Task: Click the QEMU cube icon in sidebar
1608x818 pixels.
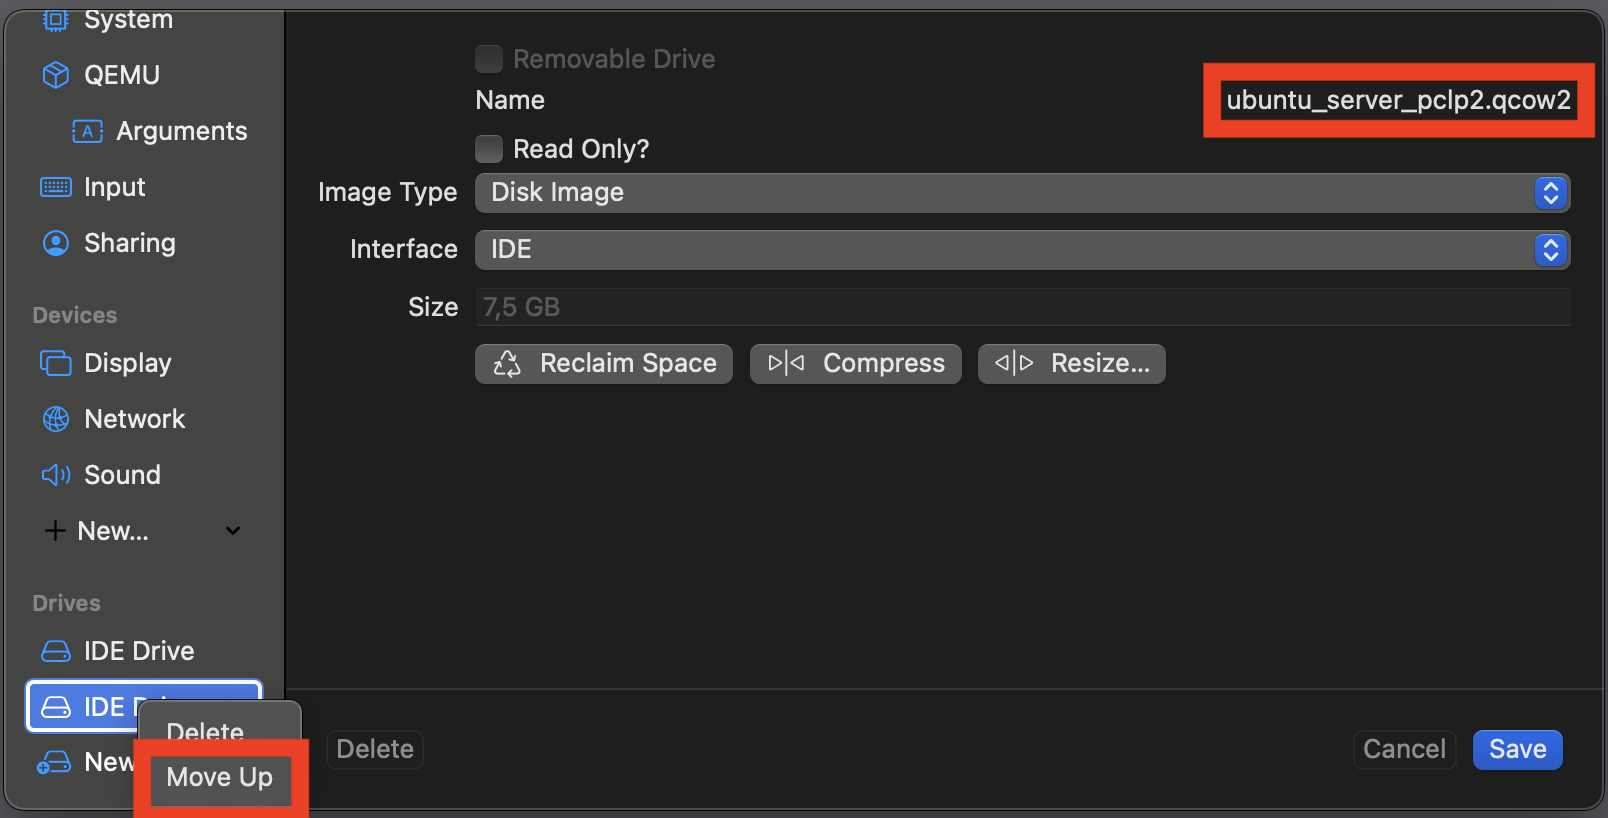Action: 56,75
